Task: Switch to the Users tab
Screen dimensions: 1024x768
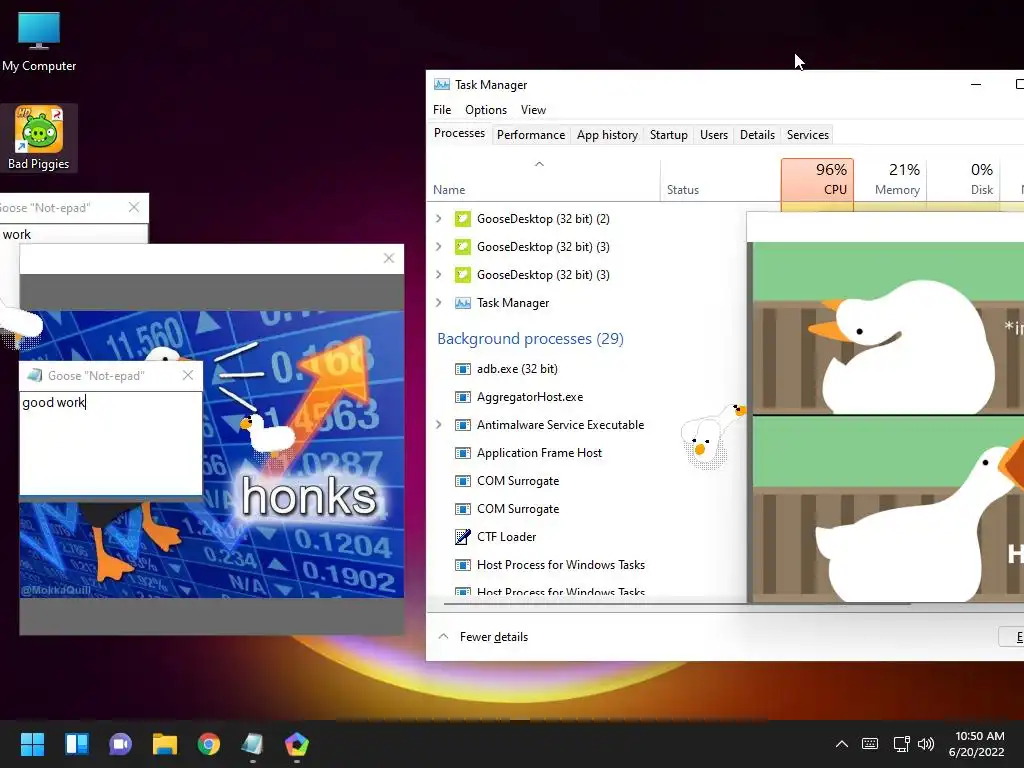Action: coord(714,135)
